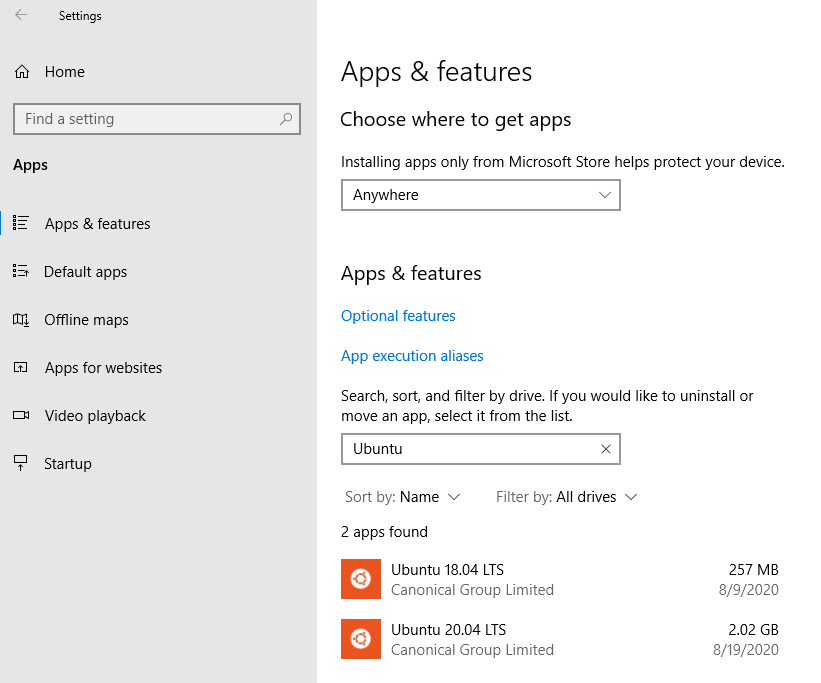Focus the Find a setting box
821x683 pixels.
pos(157,119)
